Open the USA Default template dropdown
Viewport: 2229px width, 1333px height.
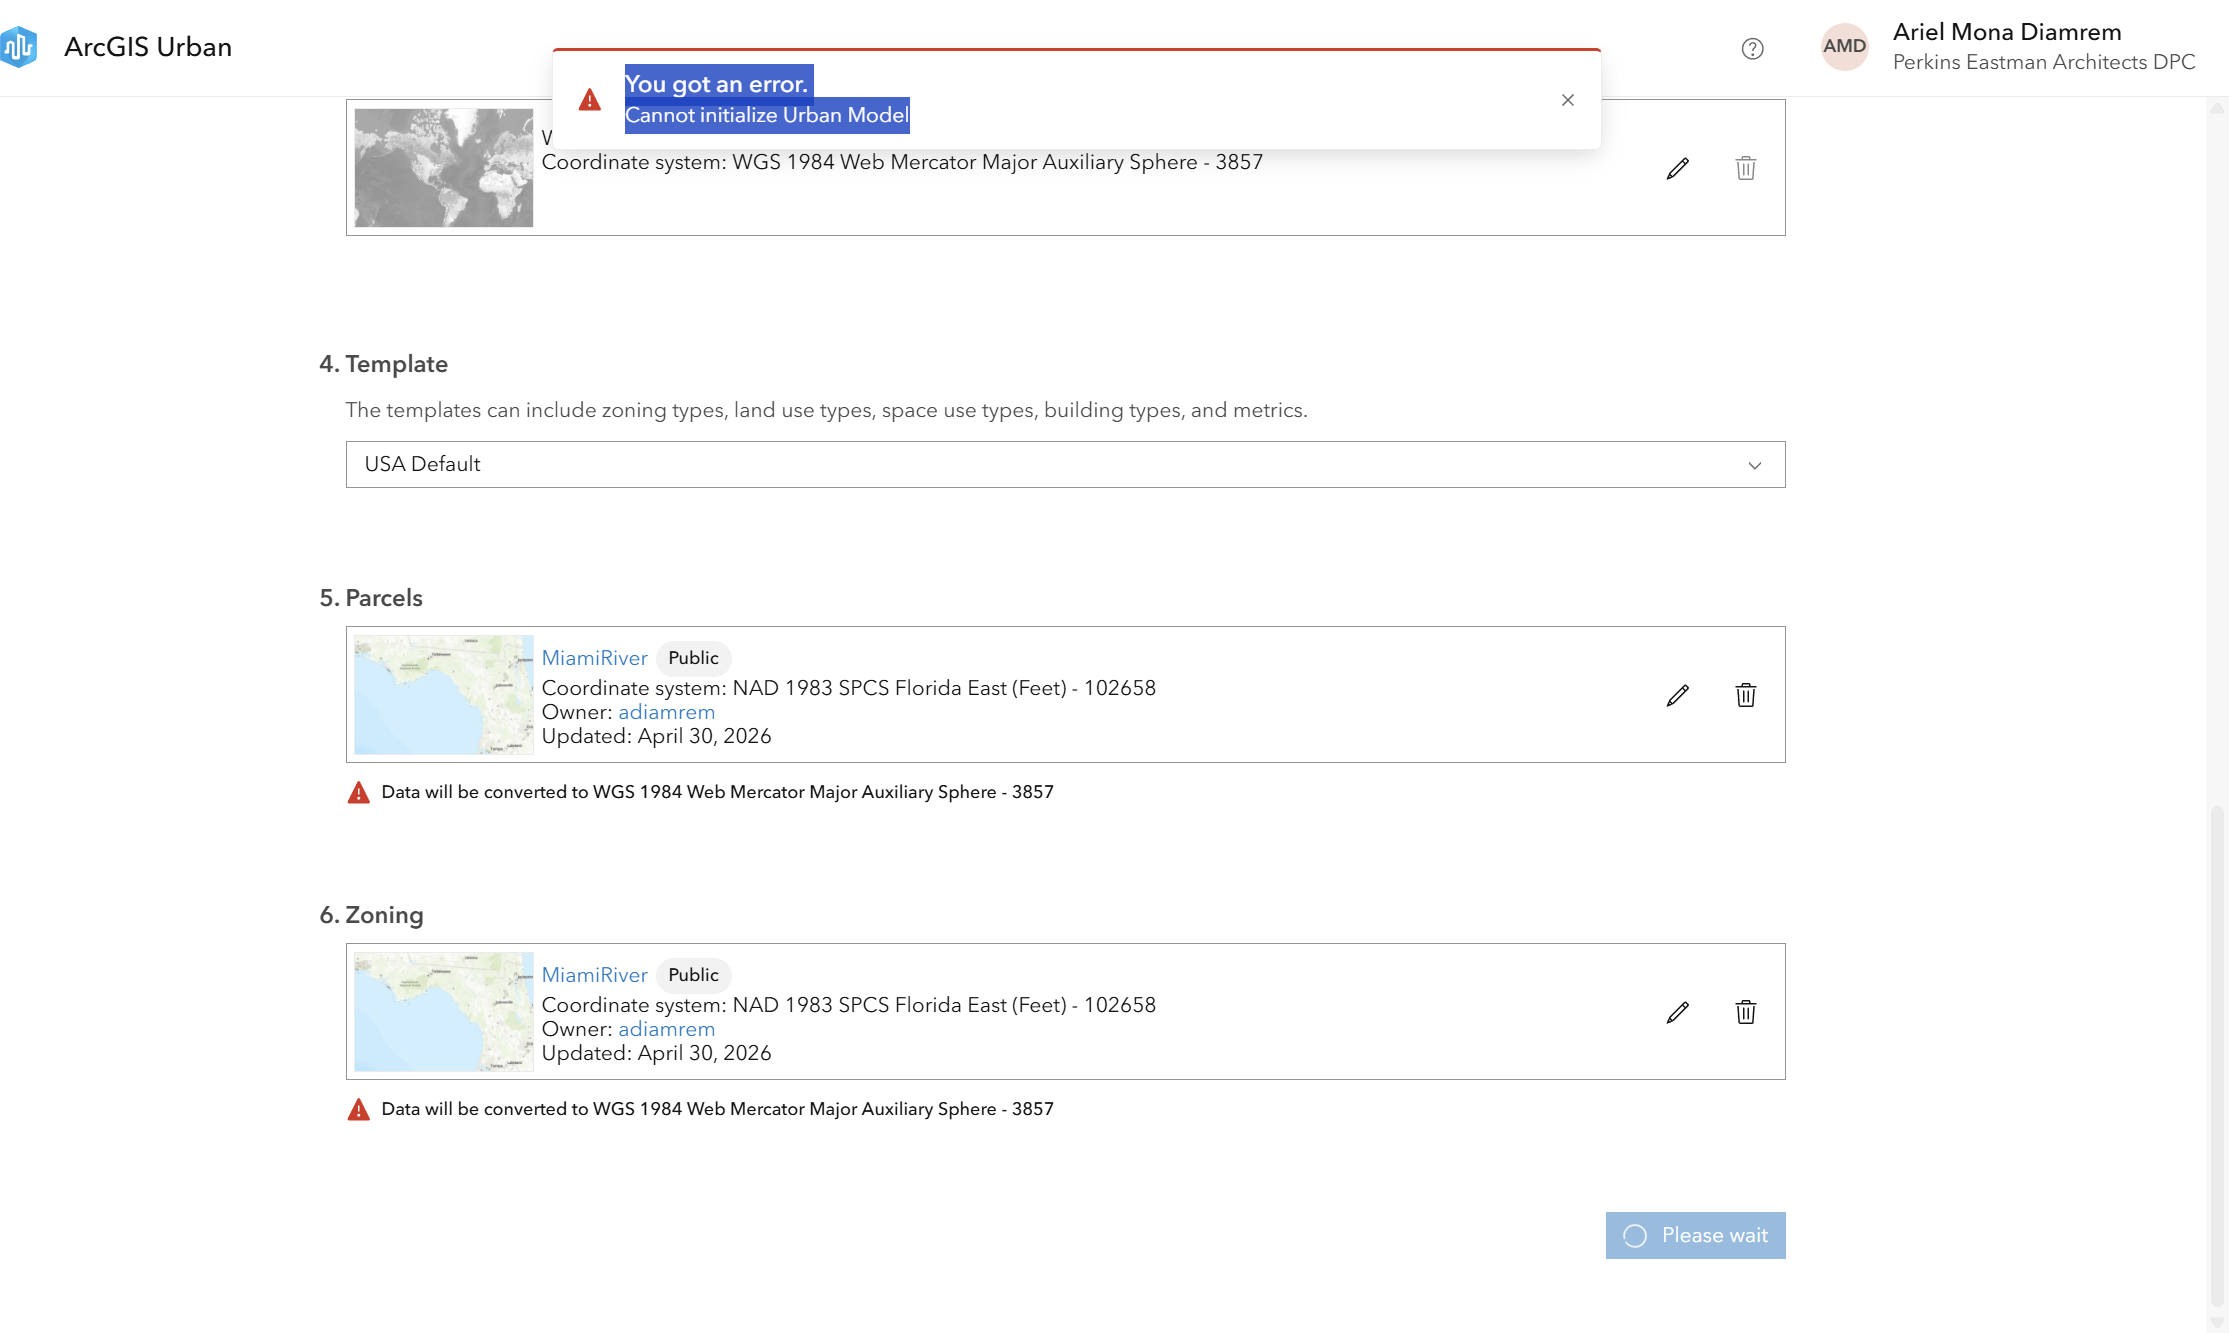click(1065, 465)
